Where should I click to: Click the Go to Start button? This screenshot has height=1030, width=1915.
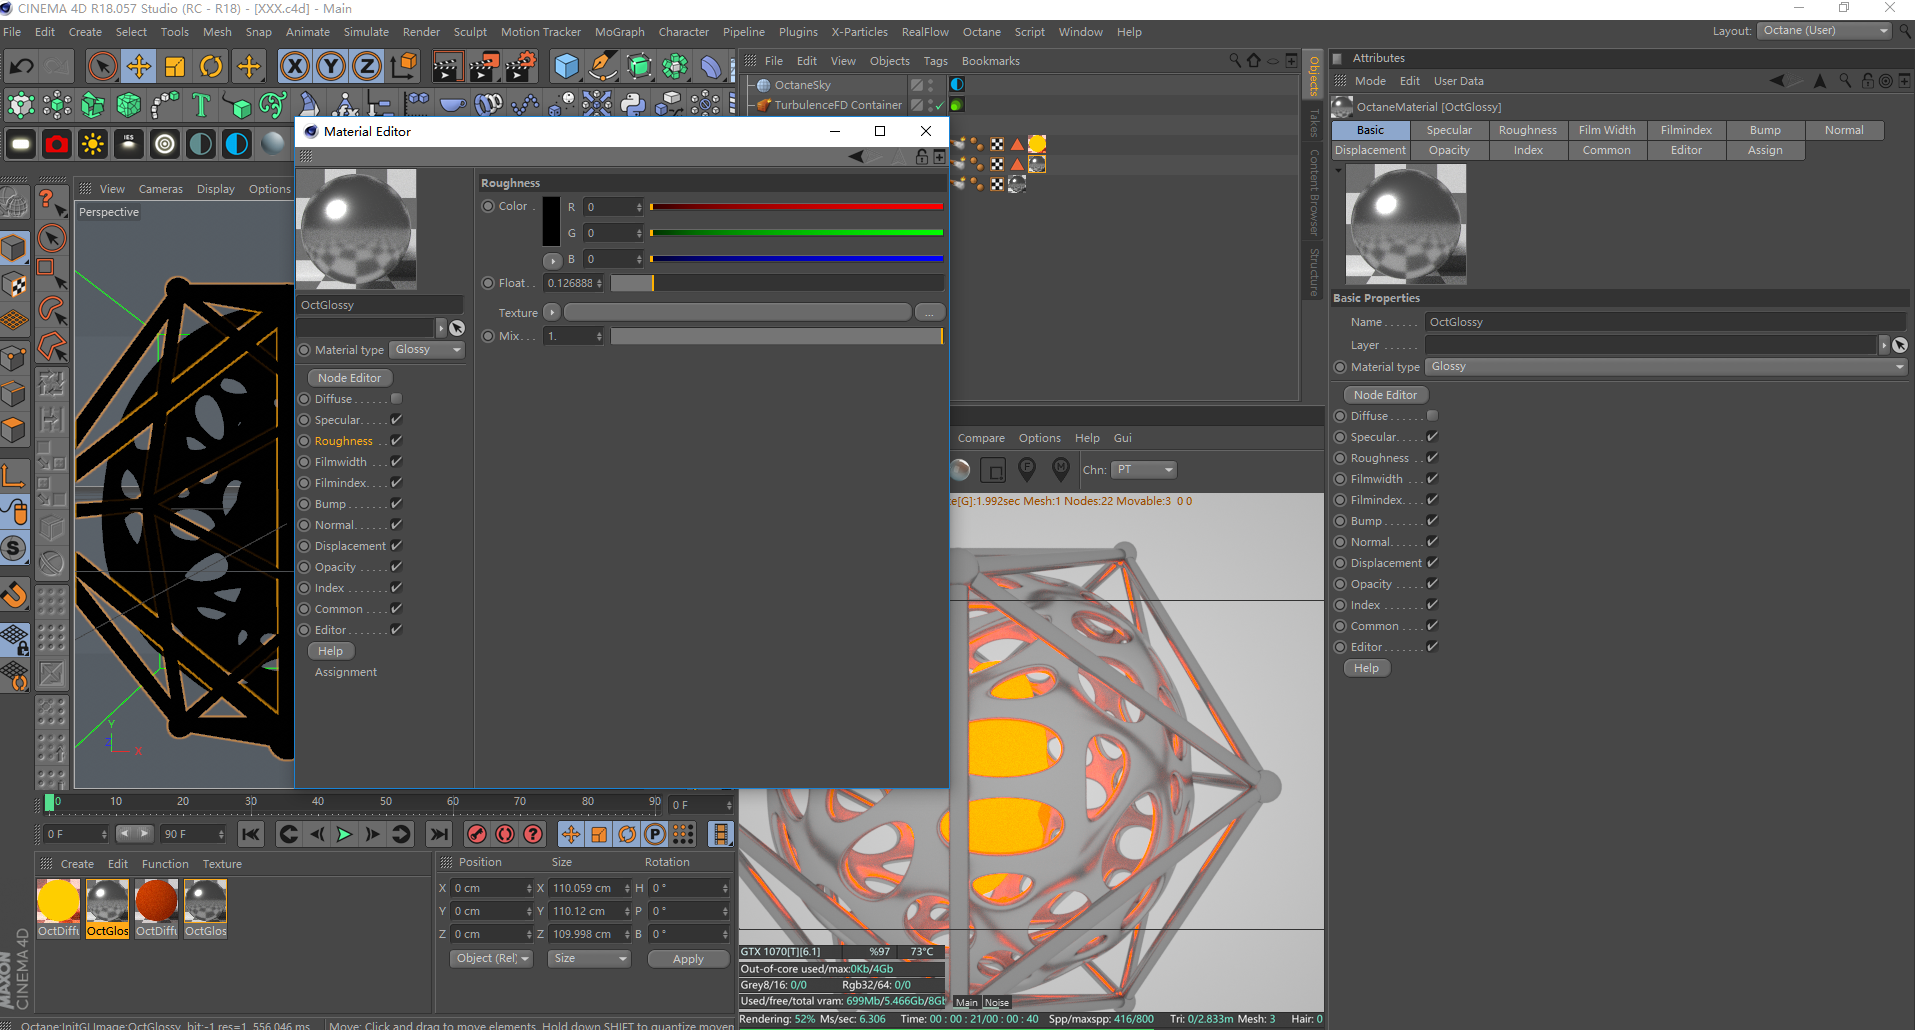[x=251, y=834]
